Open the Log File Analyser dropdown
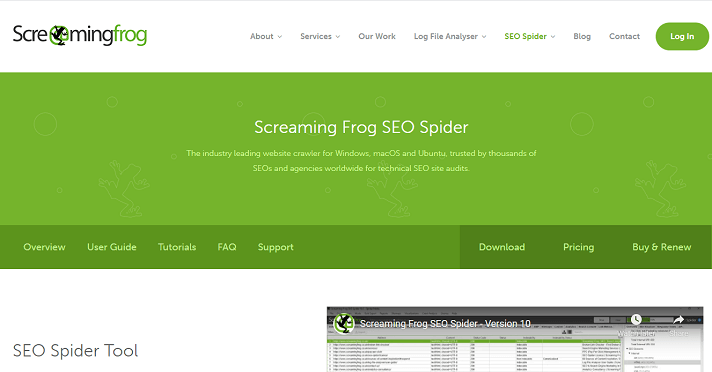The width and height of the screenshot is (712, 372). click(450, 36)
